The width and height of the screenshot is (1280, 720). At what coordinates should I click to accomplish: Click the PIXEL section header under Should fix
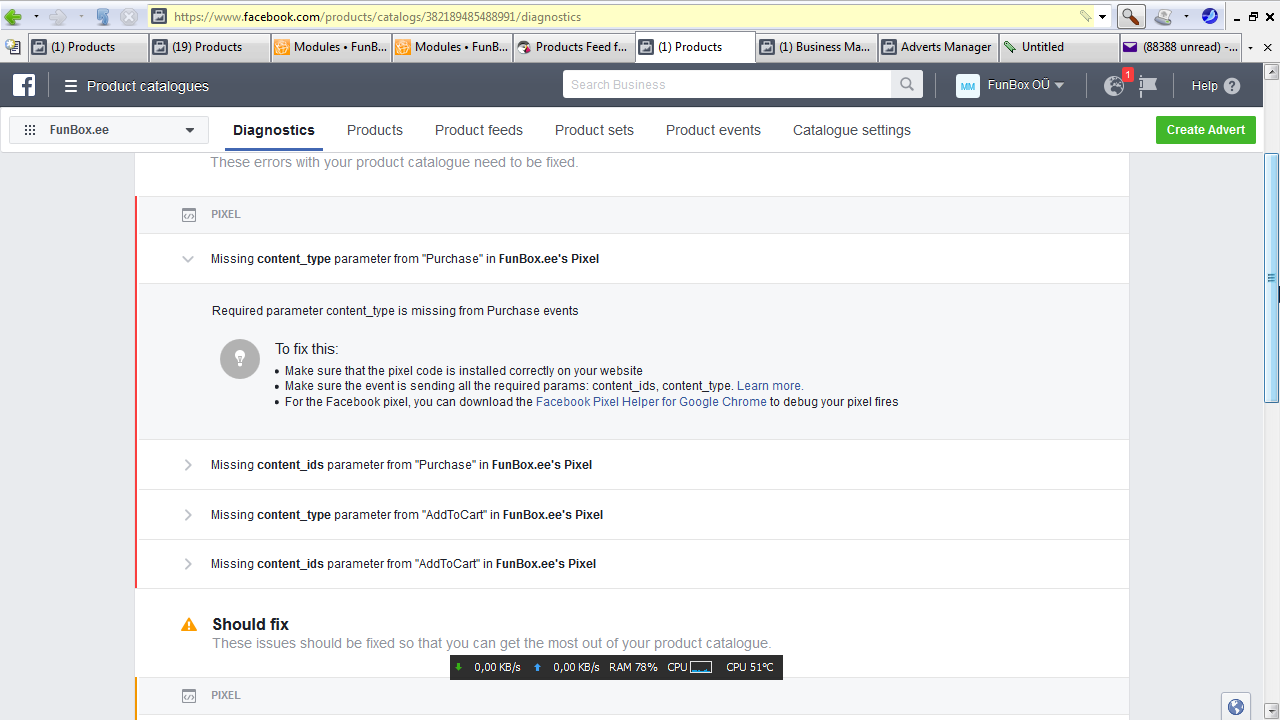pyautogui.click(x=632, y=696)
